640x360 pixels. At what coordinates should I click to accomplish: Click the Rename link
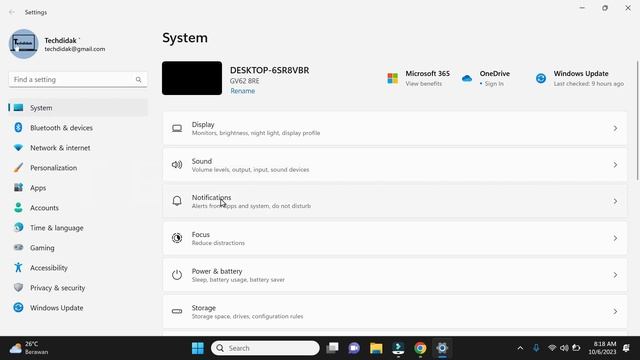(x=242, y=91)
